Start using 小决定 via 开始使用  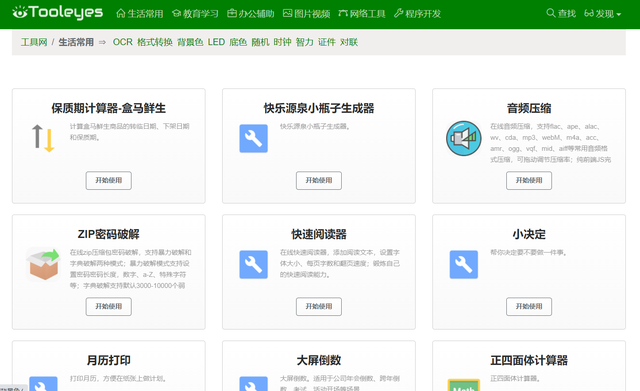[529, 307]
